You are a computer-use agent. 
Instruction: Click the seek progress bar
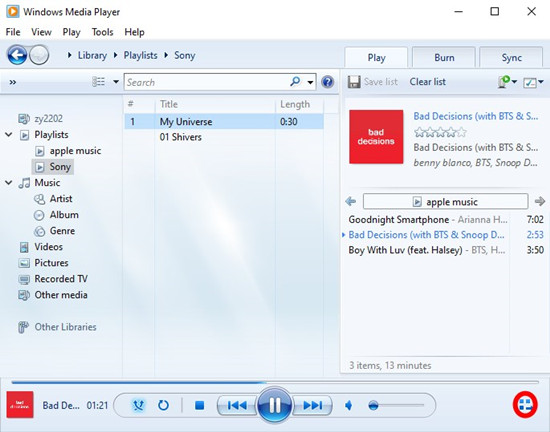pos(275,382)
